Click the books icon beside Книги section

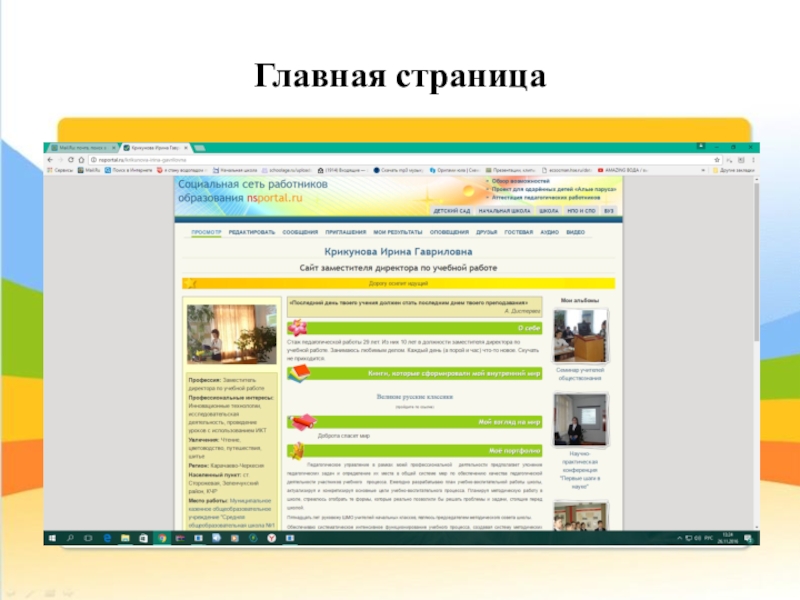point(299,373)
